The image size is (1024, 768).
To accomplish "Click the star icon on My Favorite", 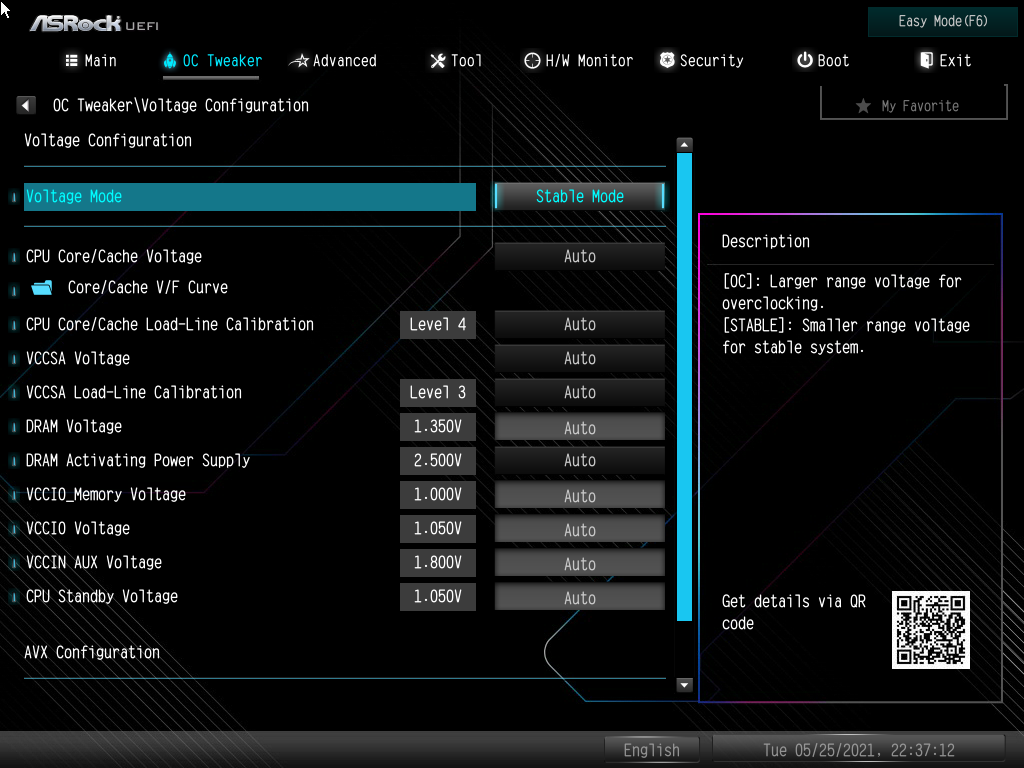I will click(863, 106).
